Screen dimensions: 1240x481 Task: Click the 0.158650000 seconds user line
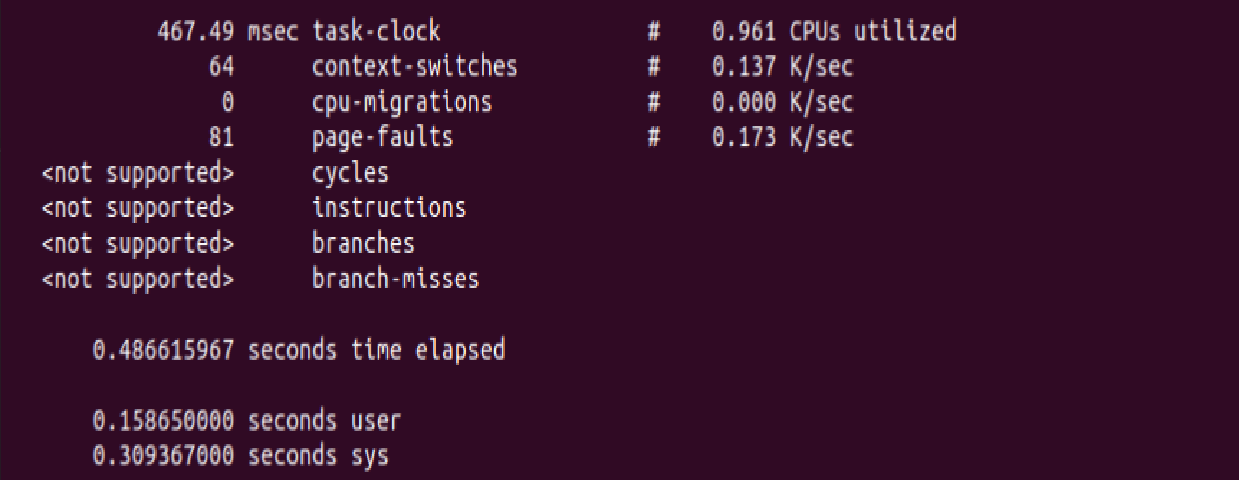[247, 420]
